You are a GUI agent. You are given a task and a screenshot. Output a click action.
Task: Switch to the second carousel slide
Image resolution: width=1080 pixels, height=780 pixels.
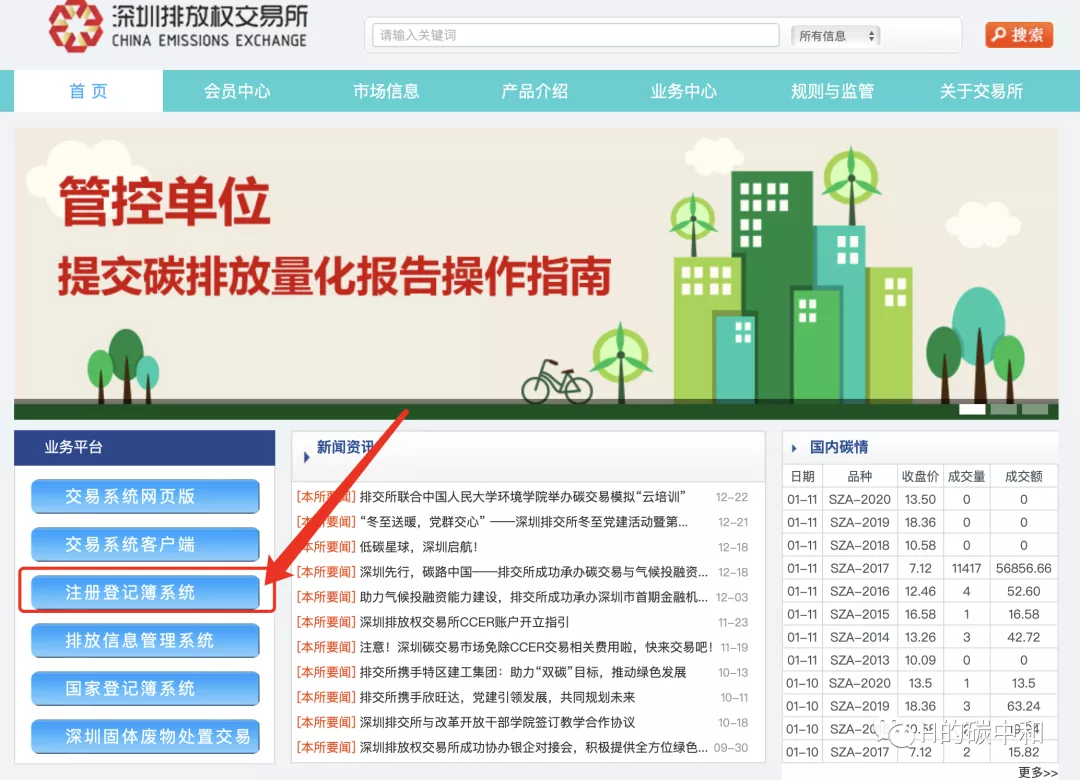point(1003,409)
